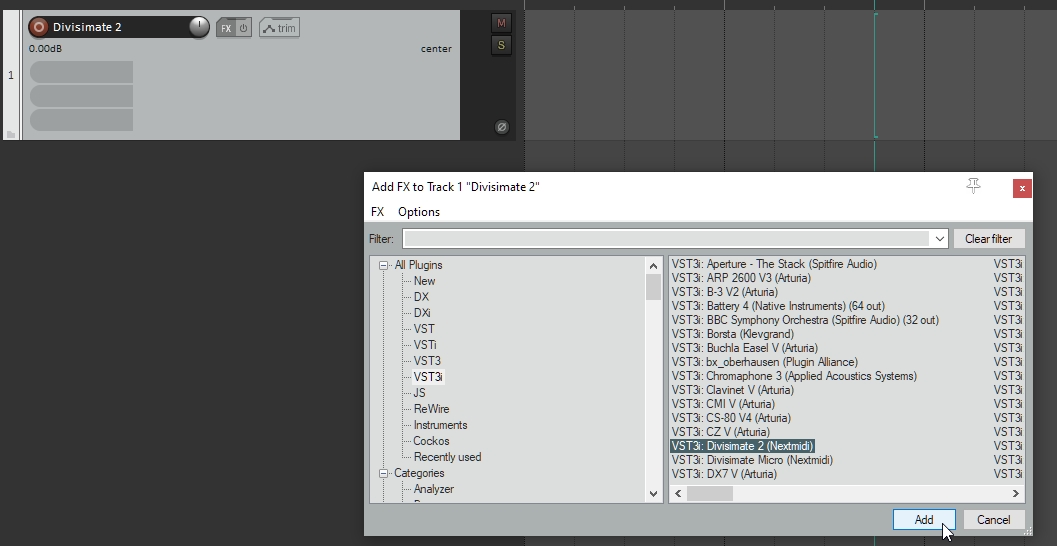Select the New plugin folder
The width and height of the screenshot is (1057, 546).
(424, 281)
